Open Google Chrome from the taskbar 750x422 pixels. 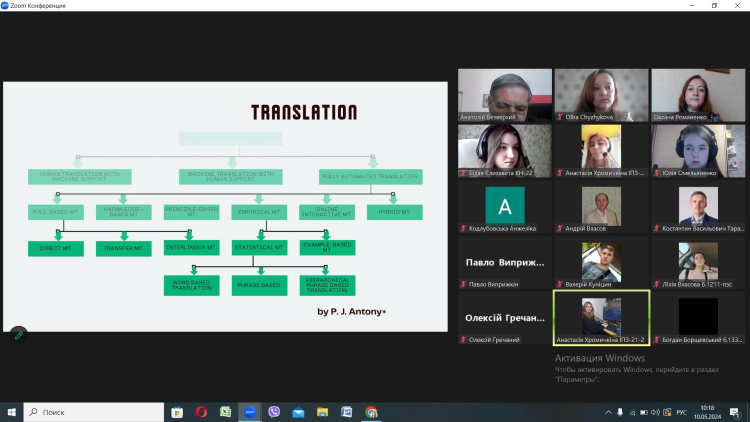point(371,411)
